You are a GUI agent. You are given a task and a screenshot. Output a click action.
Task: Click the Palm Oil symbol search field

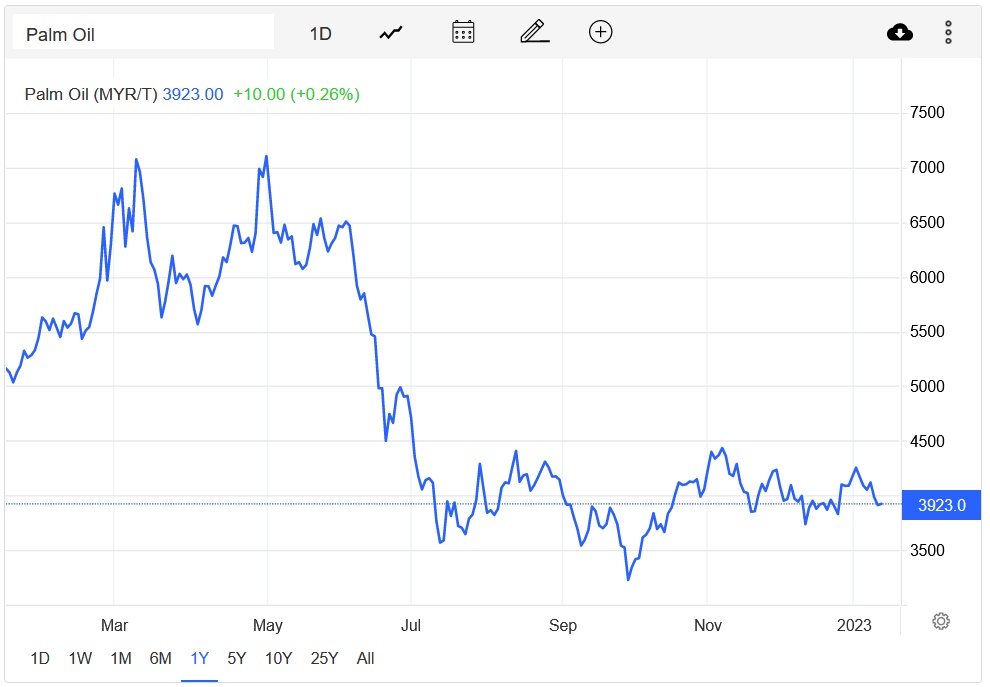(x=143, y=34)
